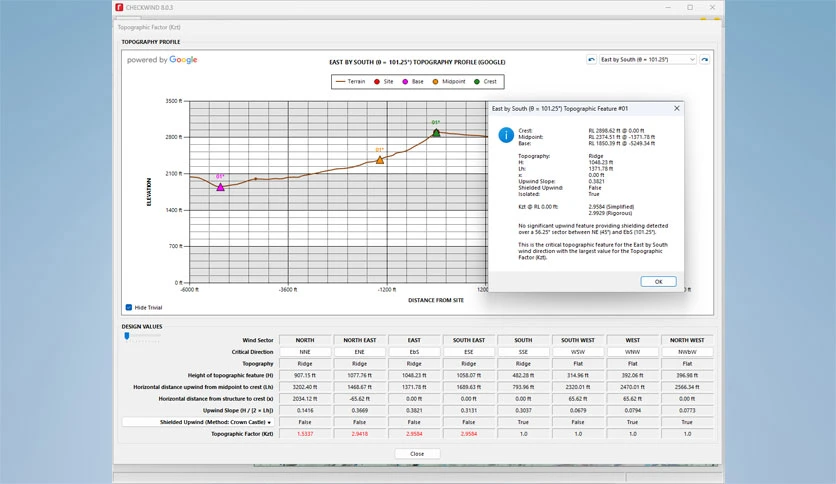Click the NWbW critical direction field

click(x=687, y=352)
